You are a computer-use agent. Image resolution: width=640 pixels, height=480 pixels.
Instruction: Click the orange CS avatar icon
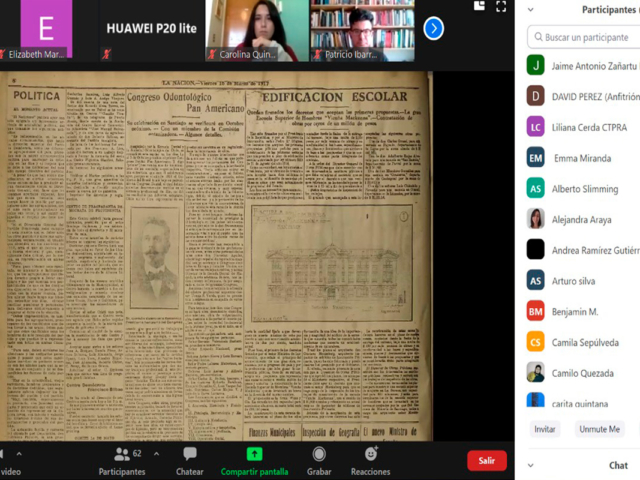[x=536, y=342]
